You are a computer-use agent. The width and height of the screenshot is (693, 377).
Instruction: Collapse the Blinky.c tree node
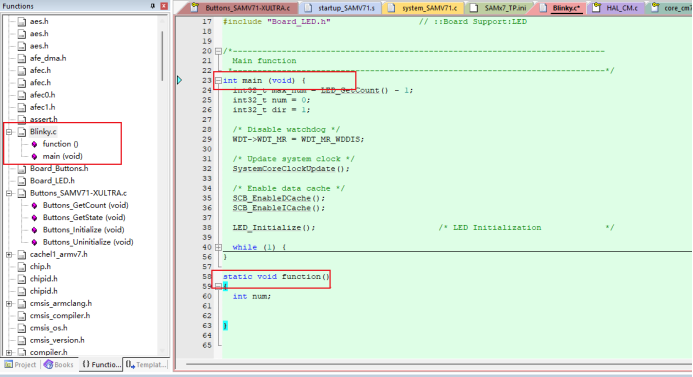coord(9,132)
